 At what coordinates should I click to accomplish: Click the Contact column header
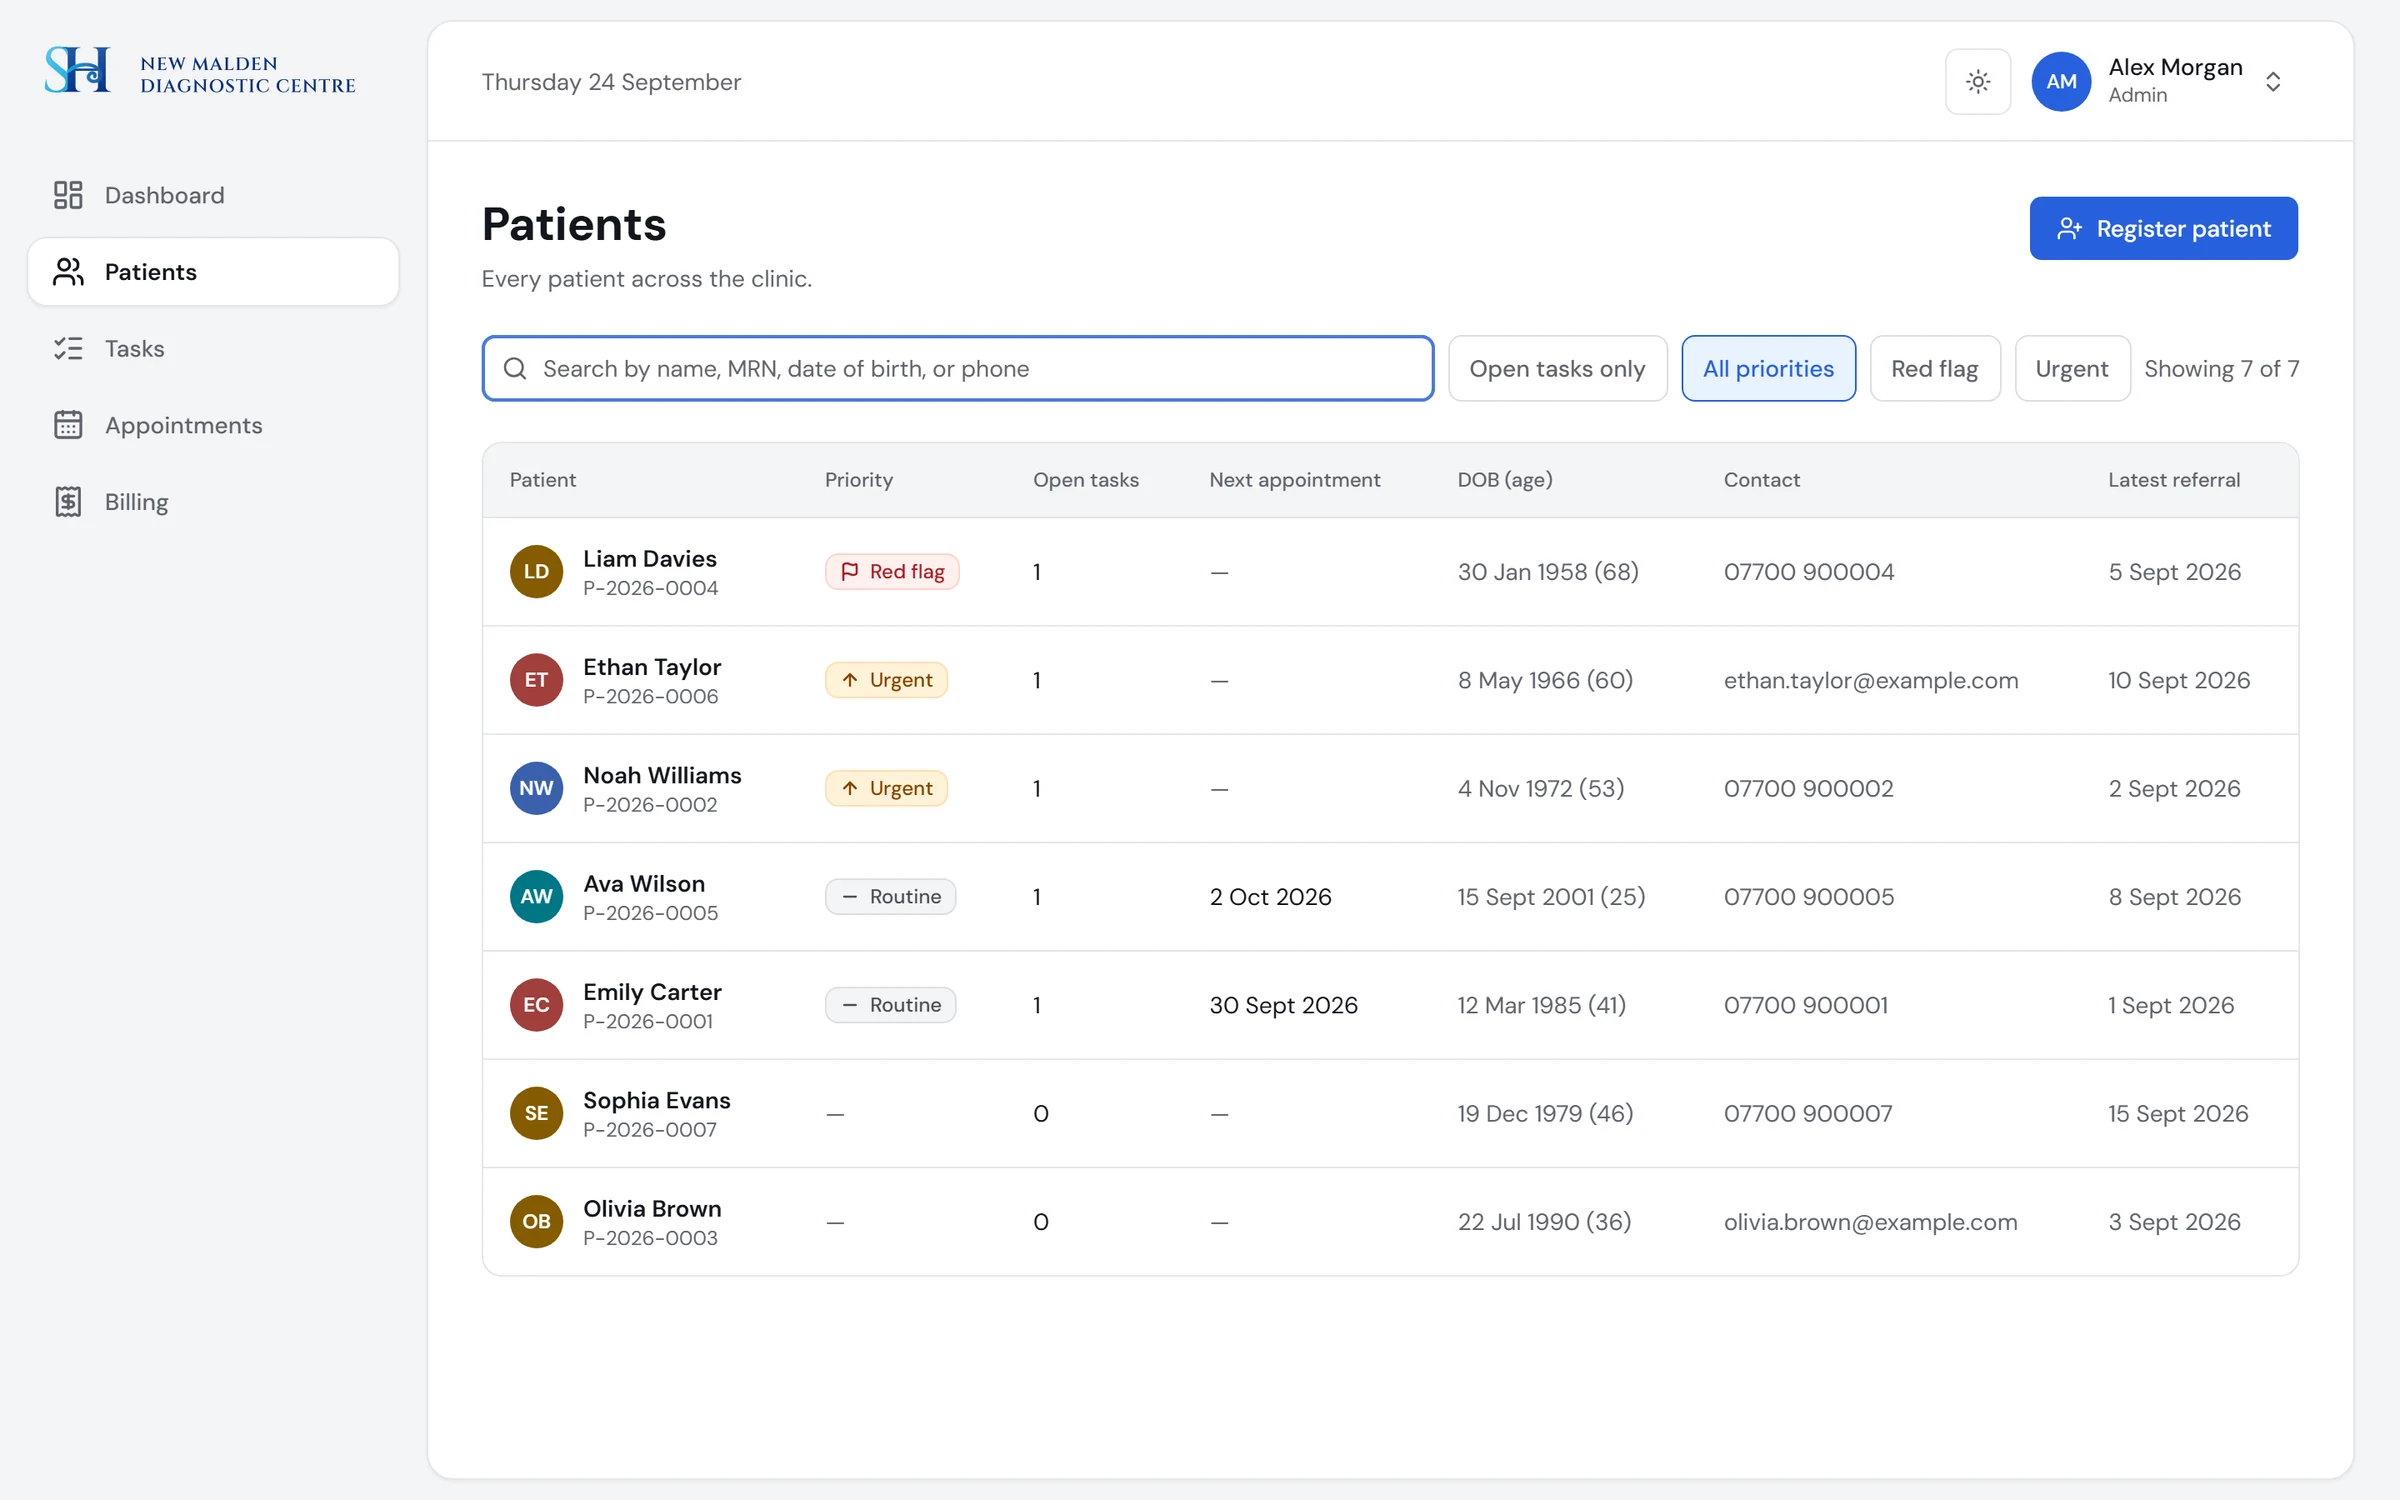point(1762,480)
